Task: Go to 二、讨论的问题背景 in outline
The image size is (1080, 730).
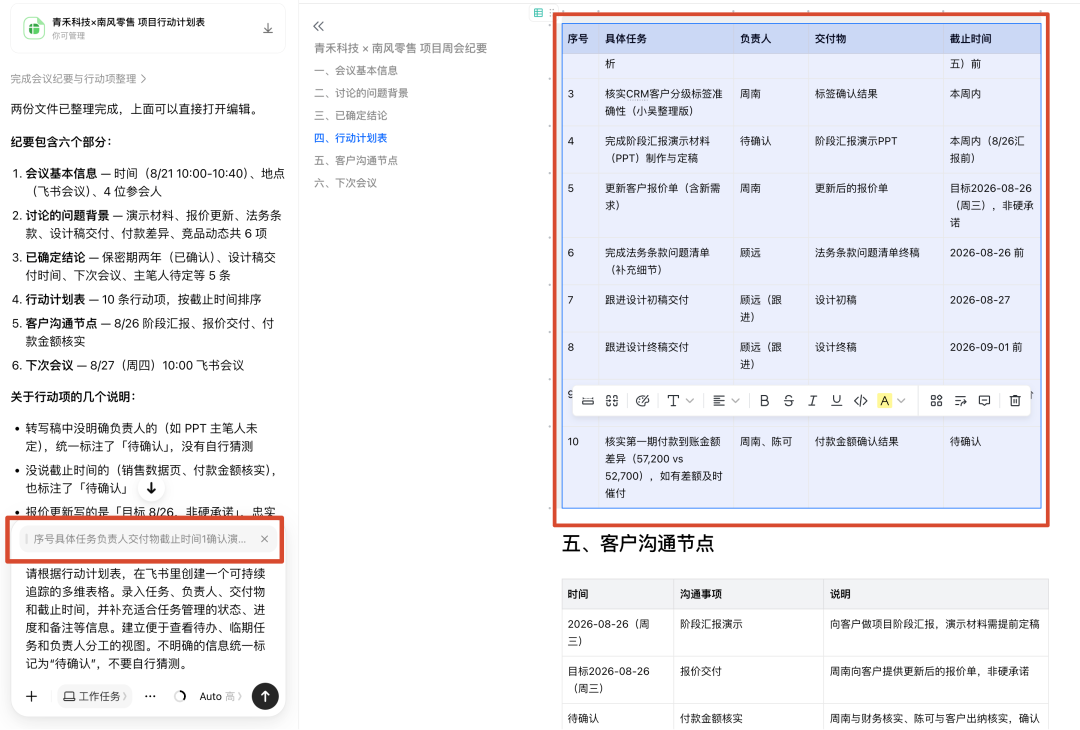Action: point(362,93)
